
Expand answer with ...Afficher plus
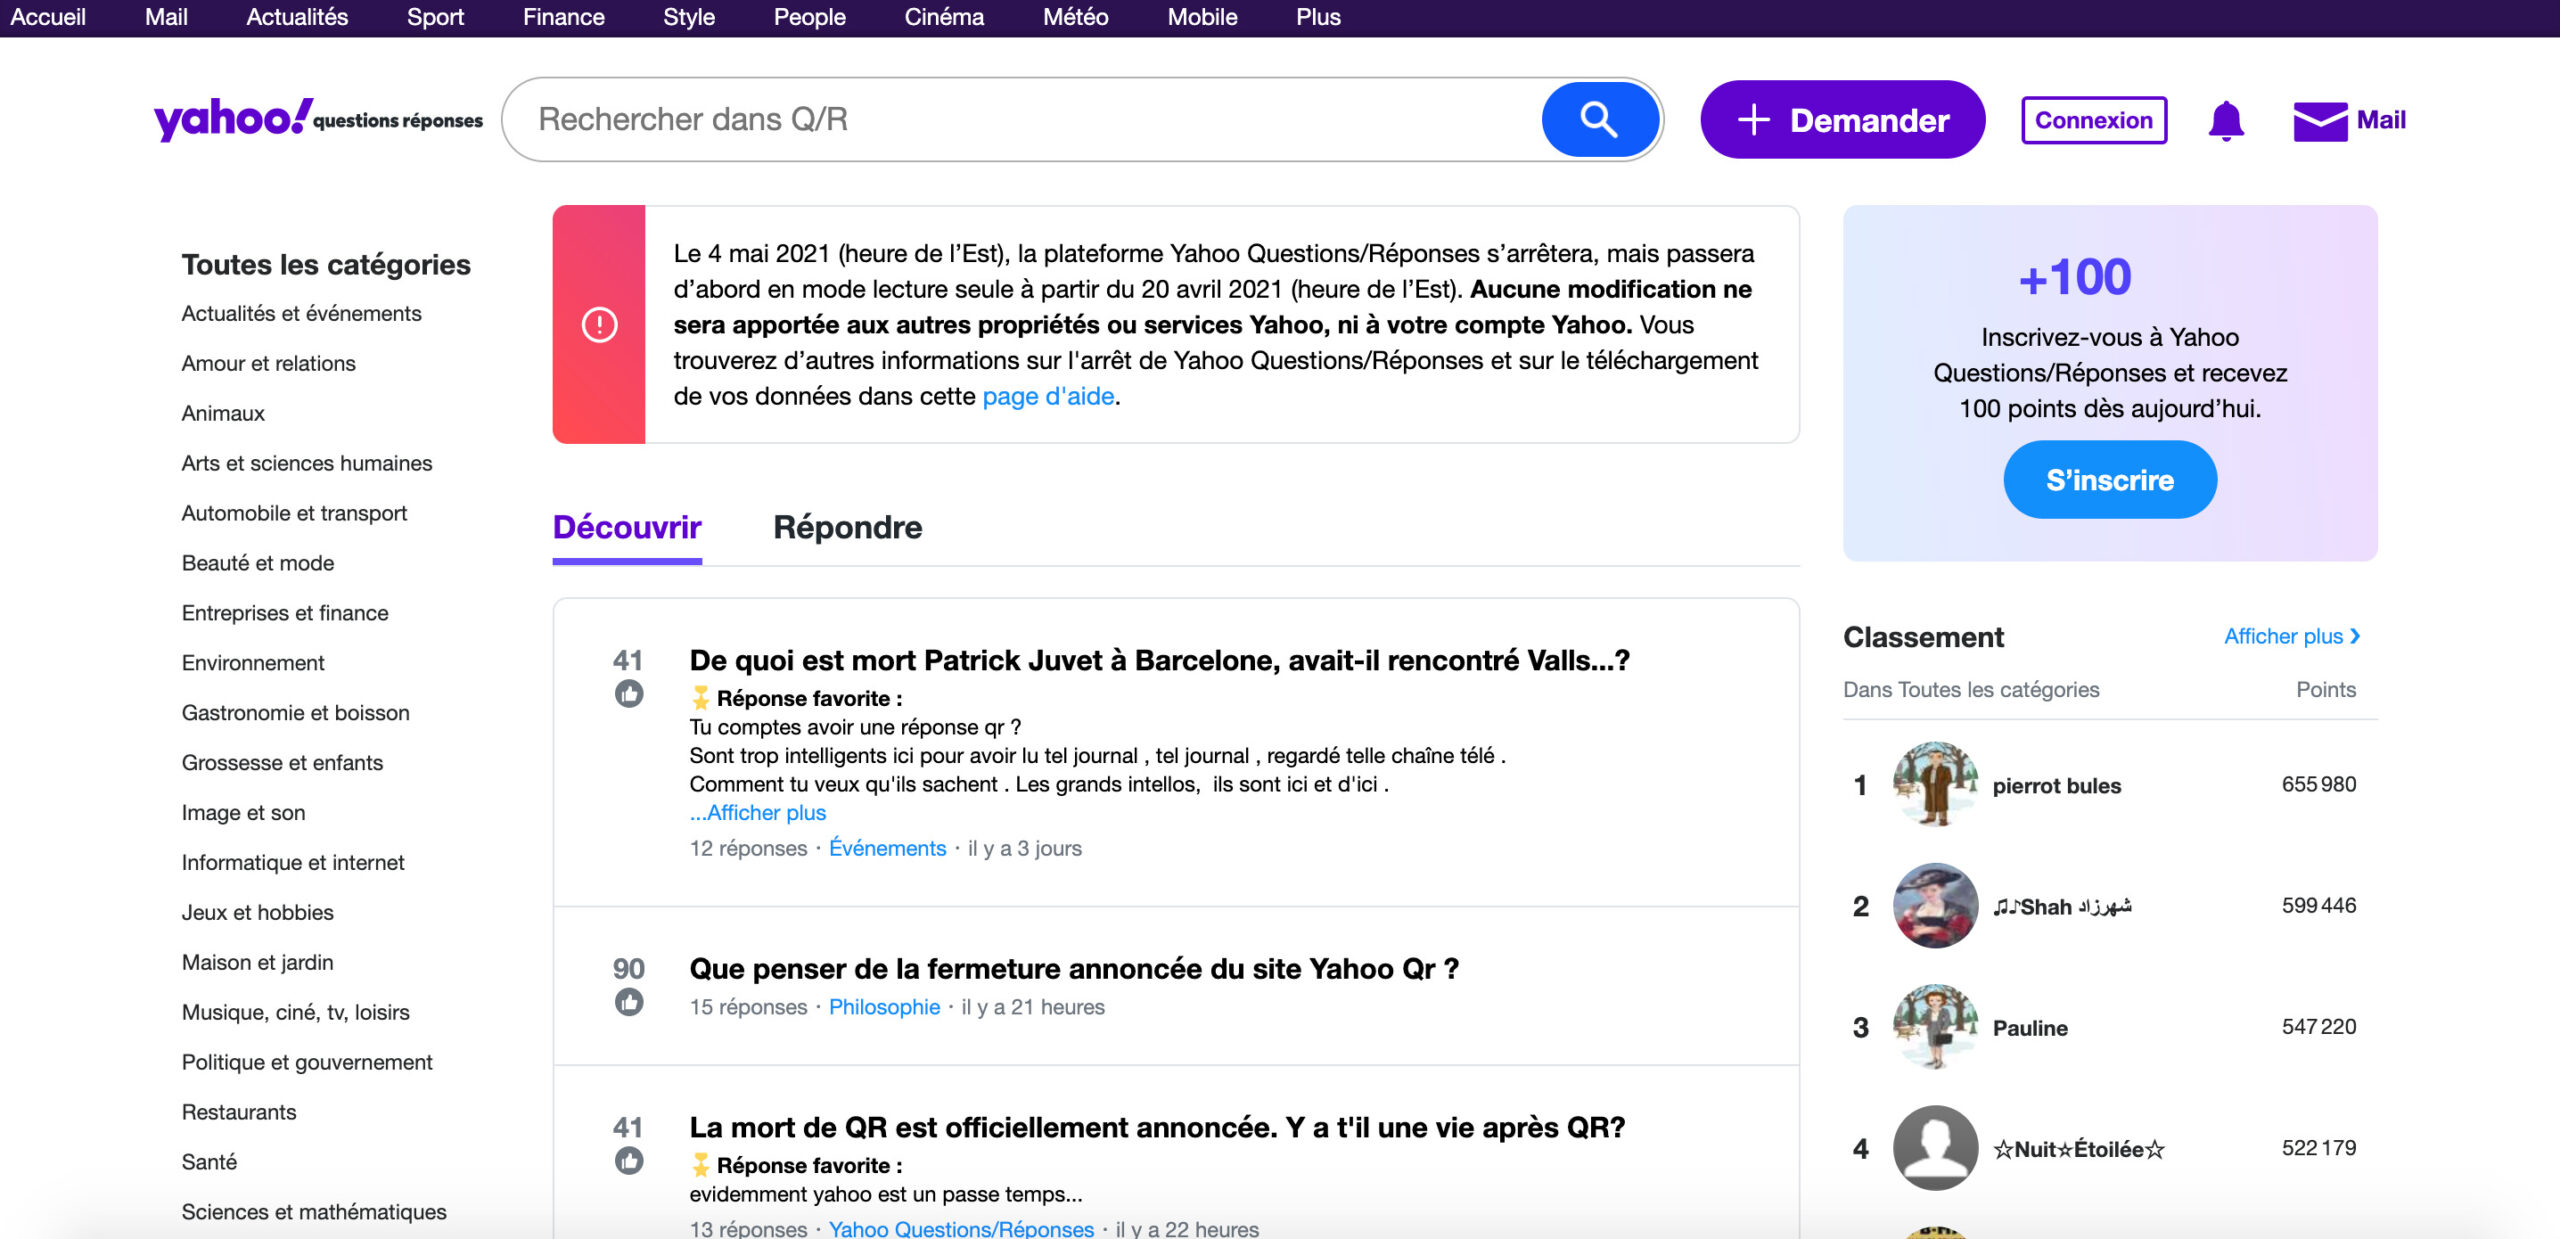(758, 812)
